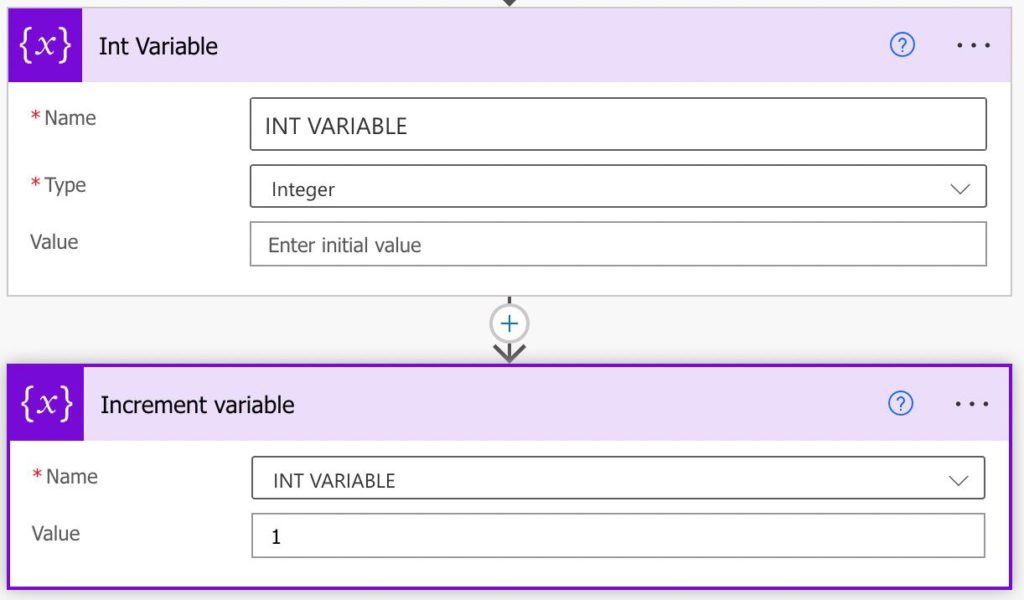Click the {x} icon on Increment variable card
The width and height of the screenshot is (1024, 600).
click(x=44, y=404)
